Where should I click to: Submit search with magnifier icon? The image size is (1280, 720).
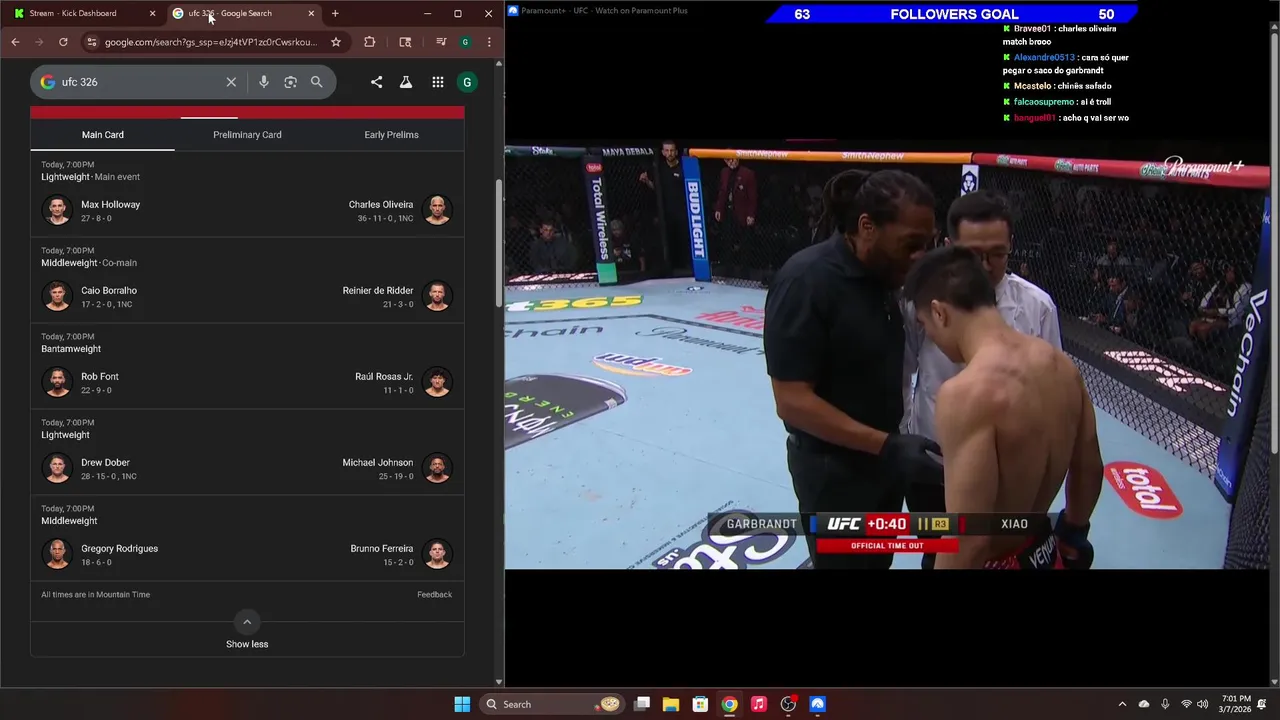coord(316,82)
